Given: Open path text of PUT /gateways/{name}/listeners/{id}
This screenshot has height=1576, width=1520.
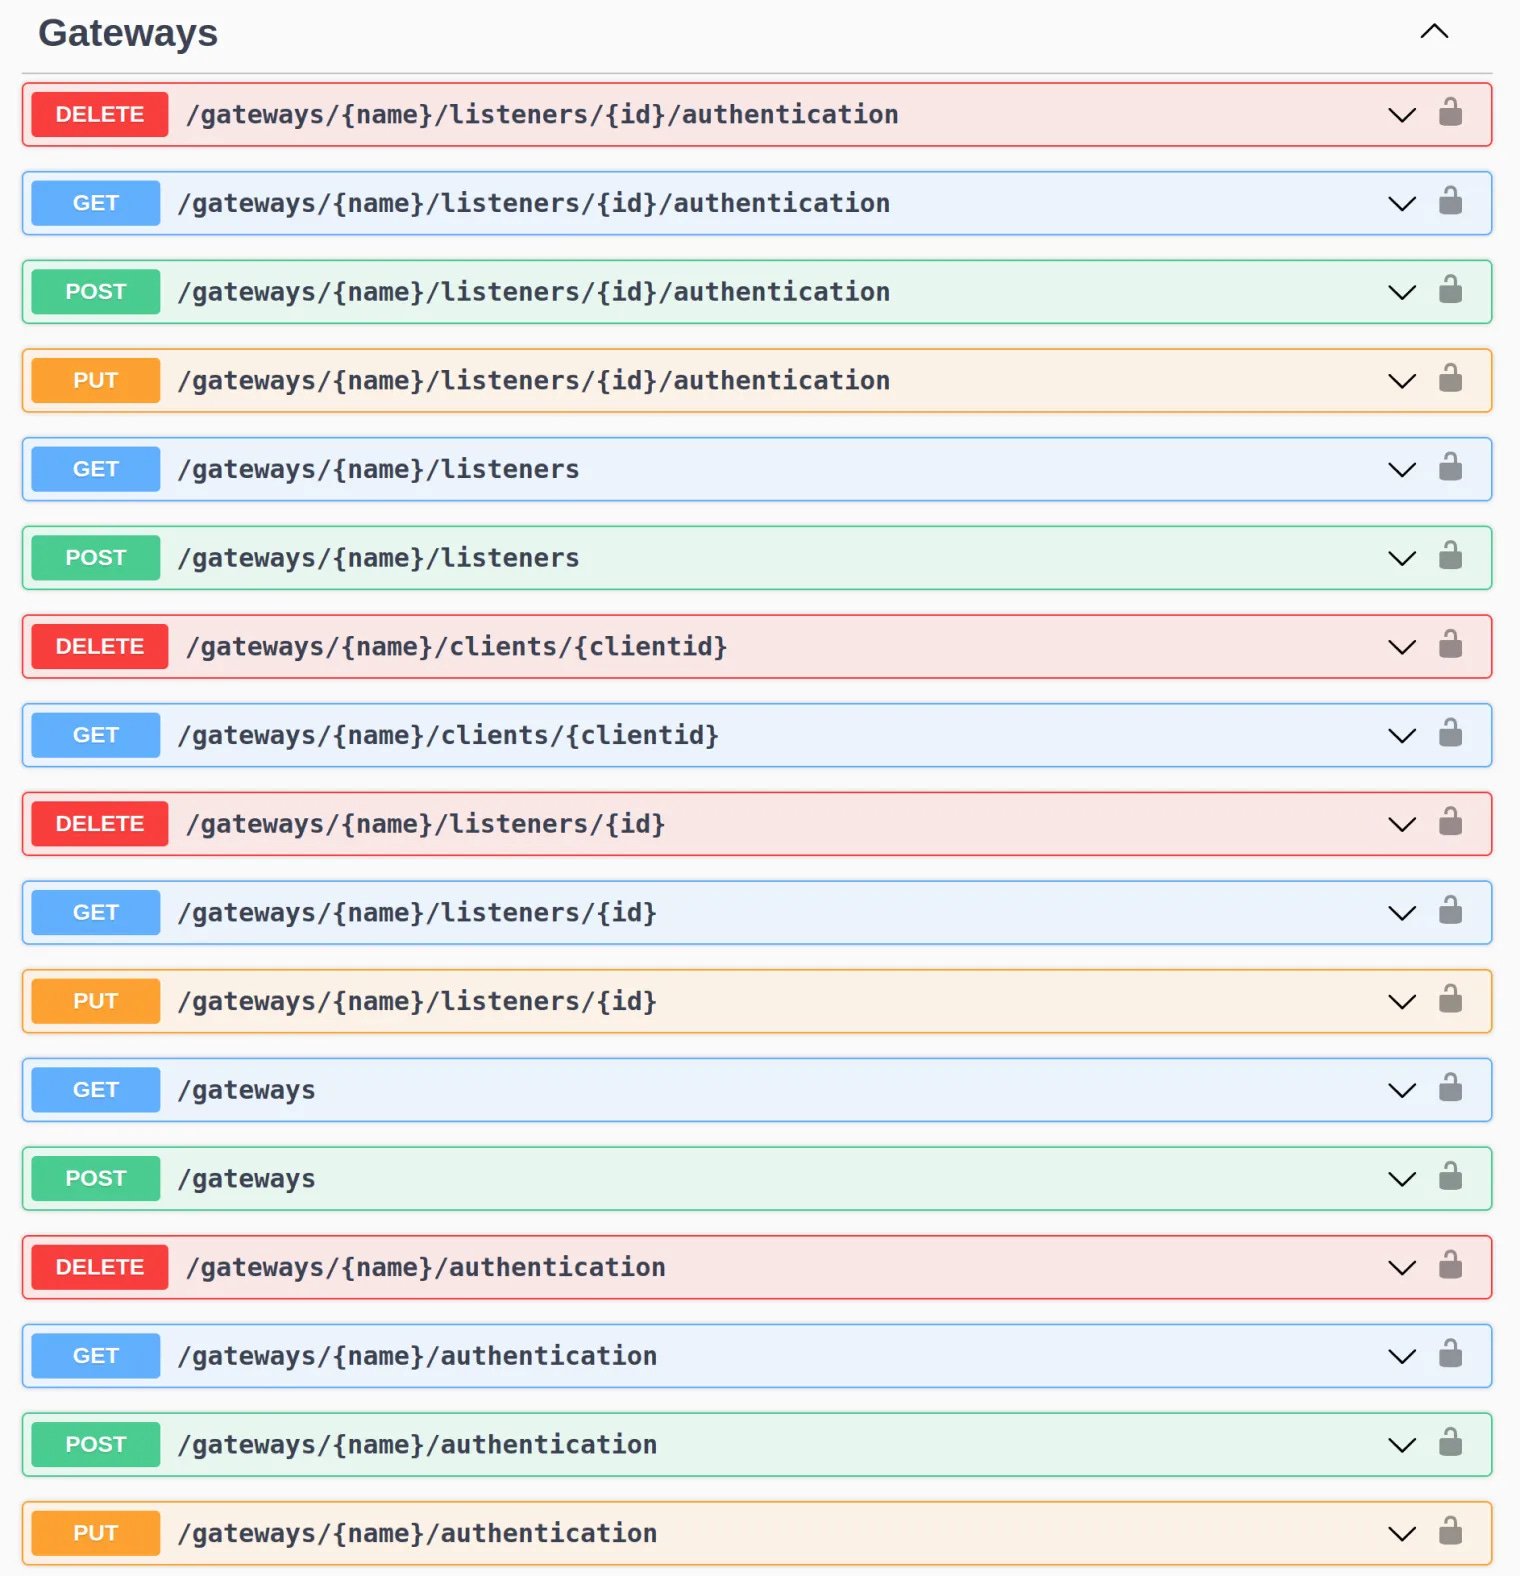Looking at the screenshot, I should (x=417, y=1002).
